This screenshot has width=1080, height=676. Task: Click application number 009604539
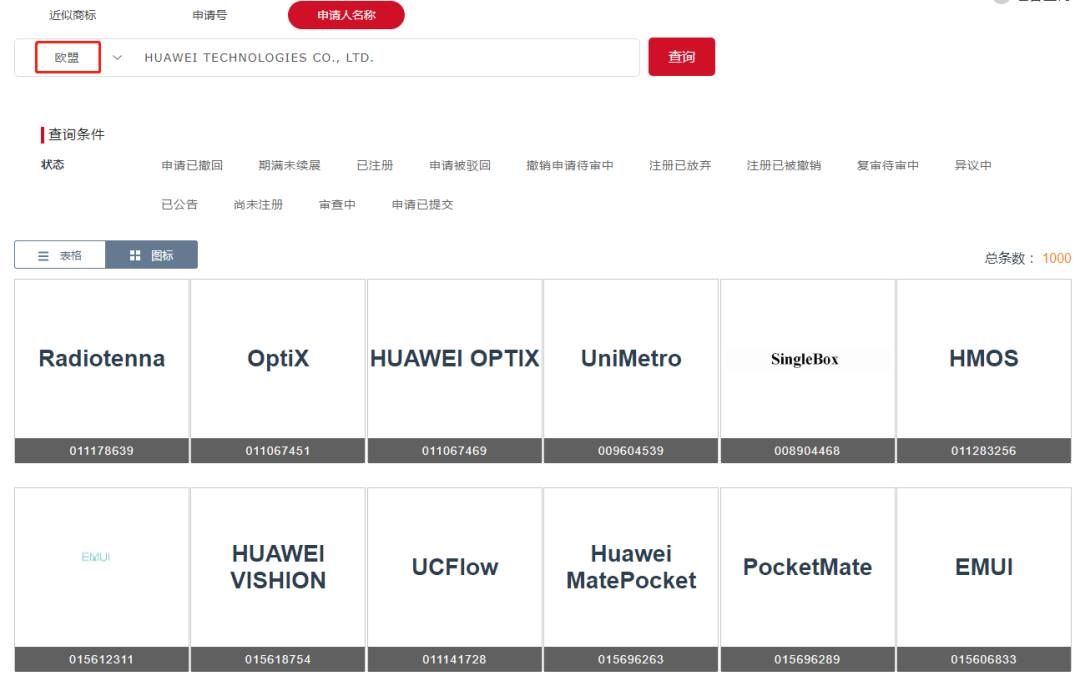[631, 451]
